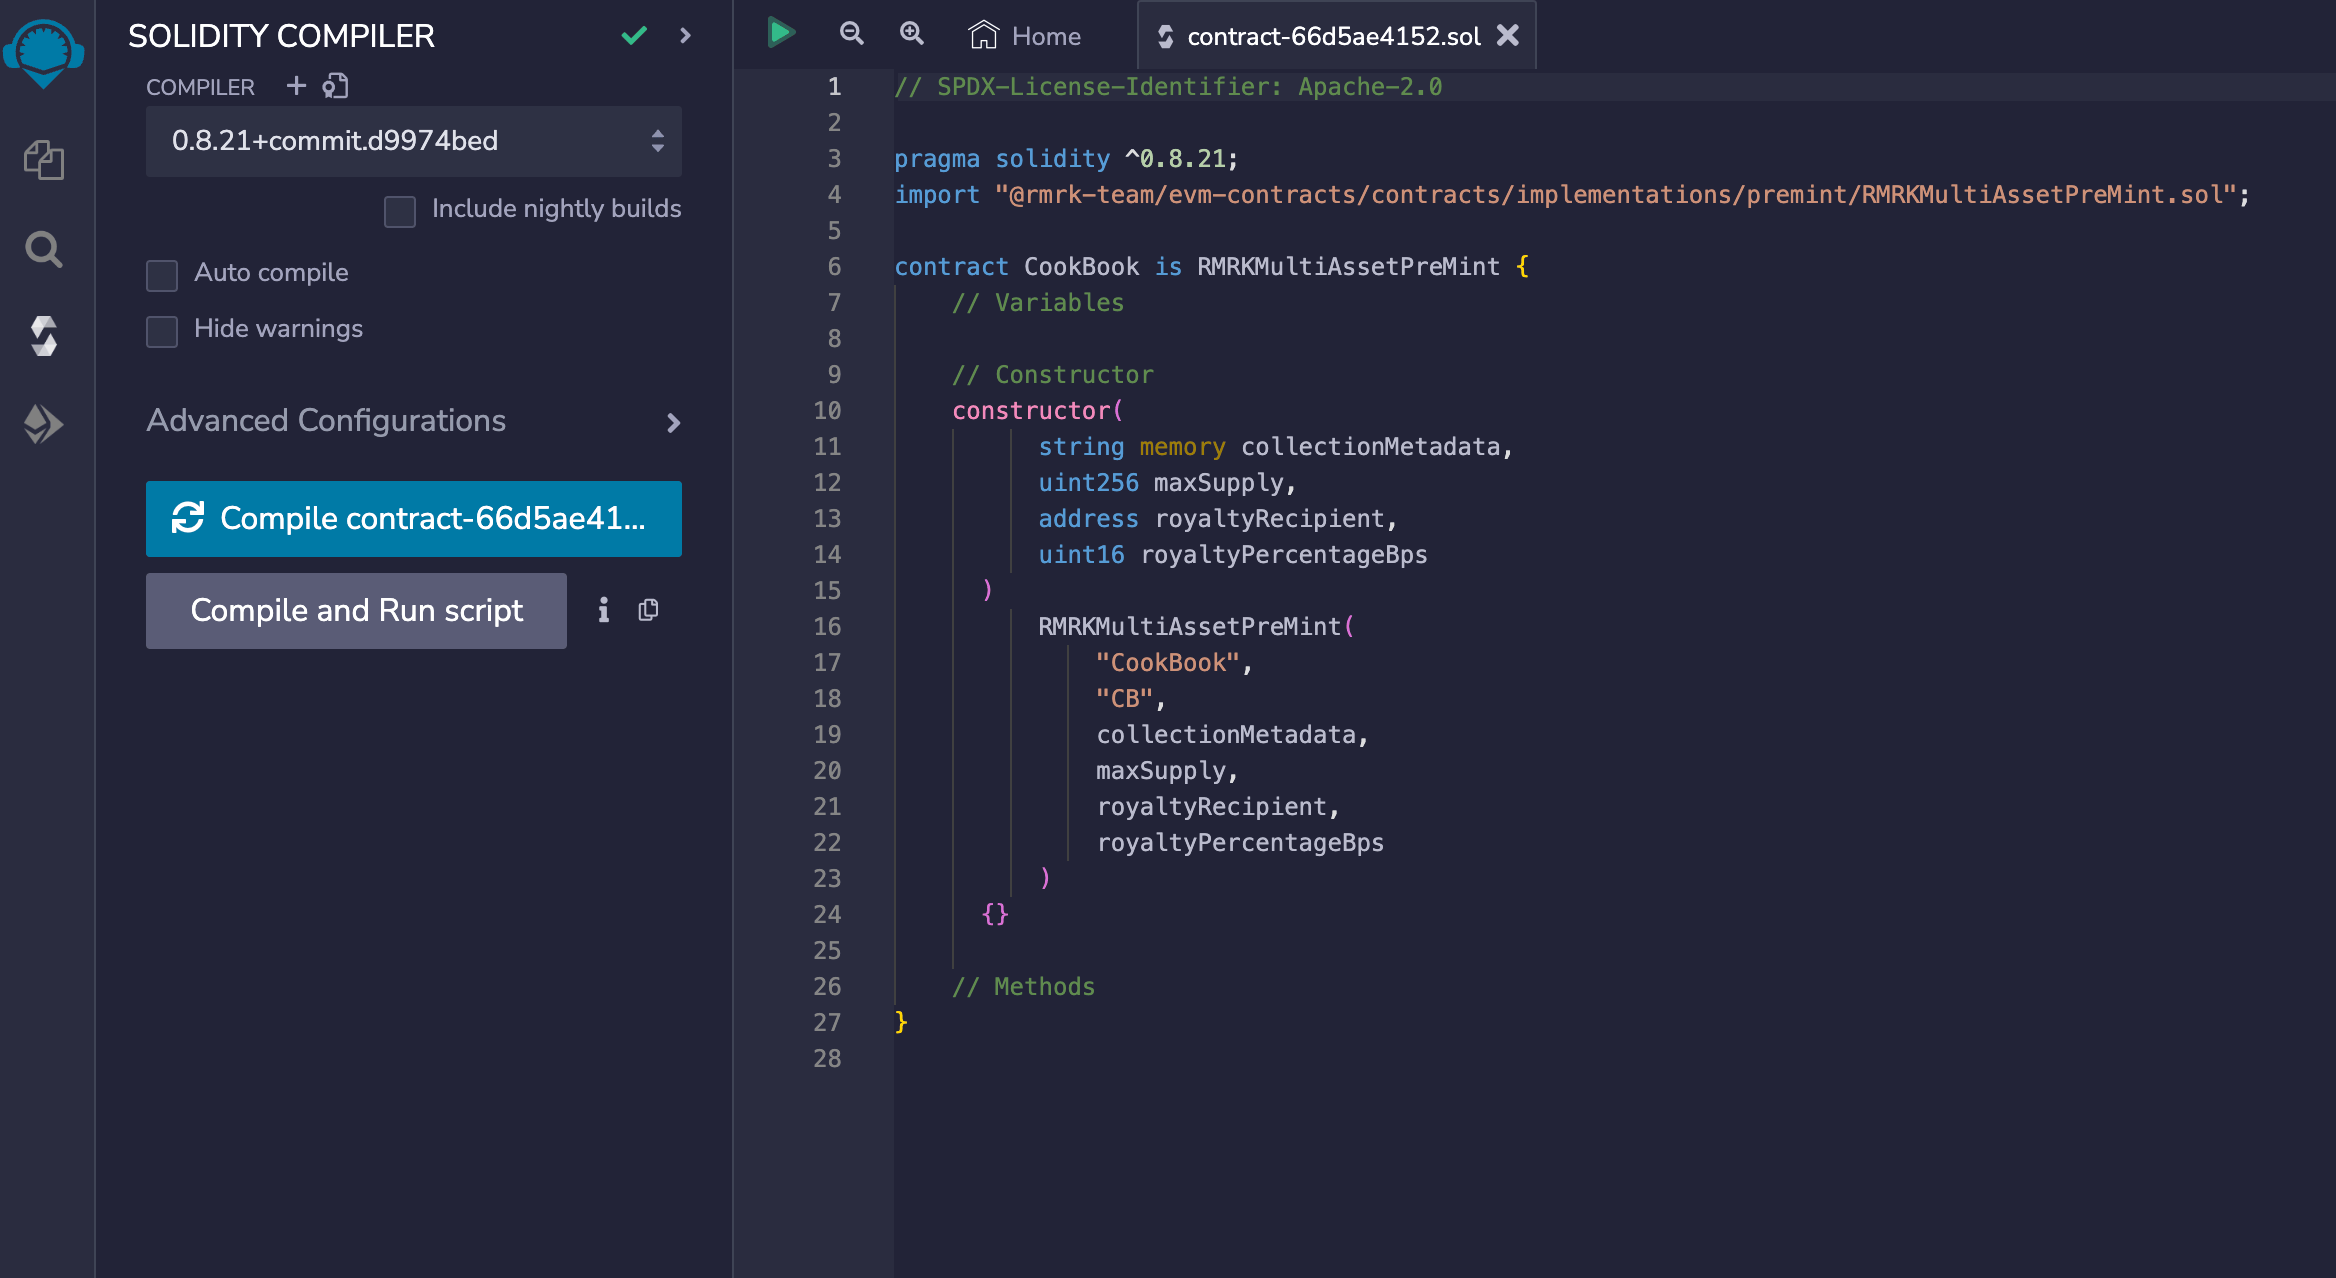Enable Include nightly builds checkbox
Viewport: 2336px width, 1278px height.
(x=400, y=211)
